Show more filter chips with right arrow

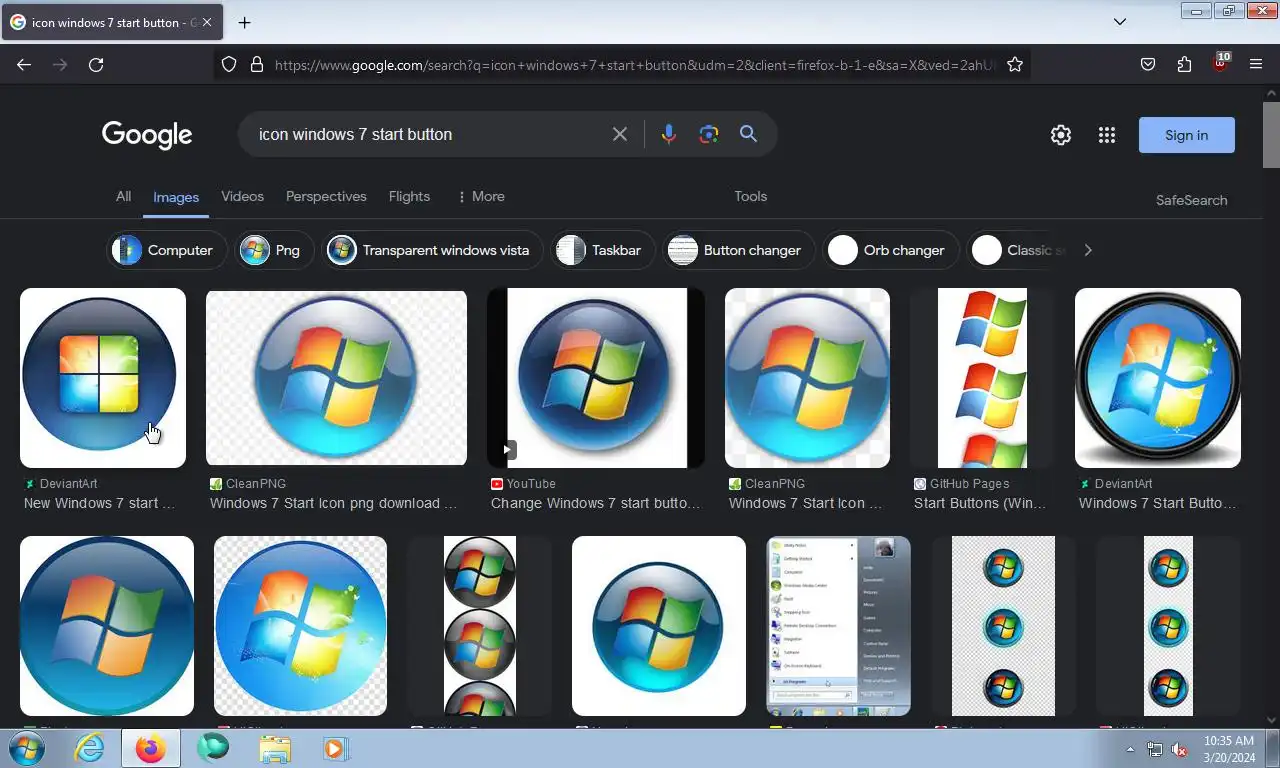(x=1088, y=250)
